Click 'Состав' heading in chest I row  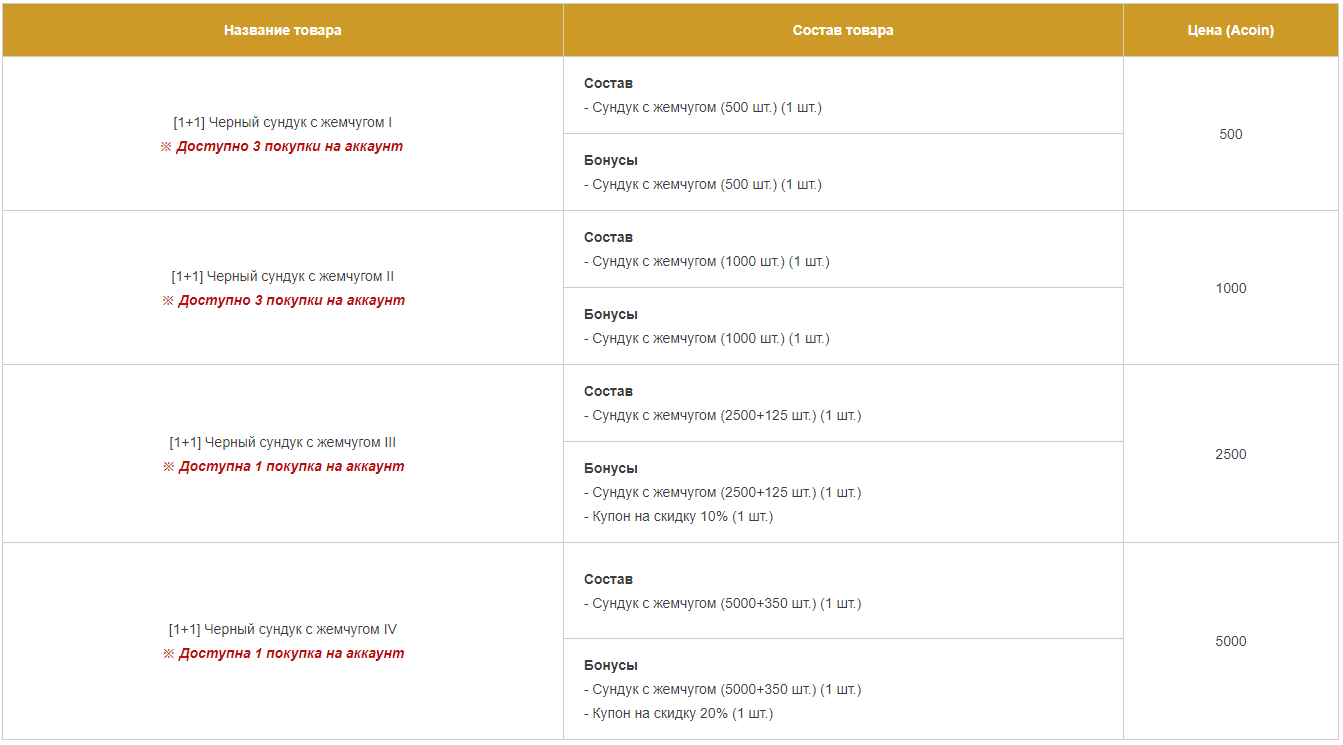(x=608, y=83)
